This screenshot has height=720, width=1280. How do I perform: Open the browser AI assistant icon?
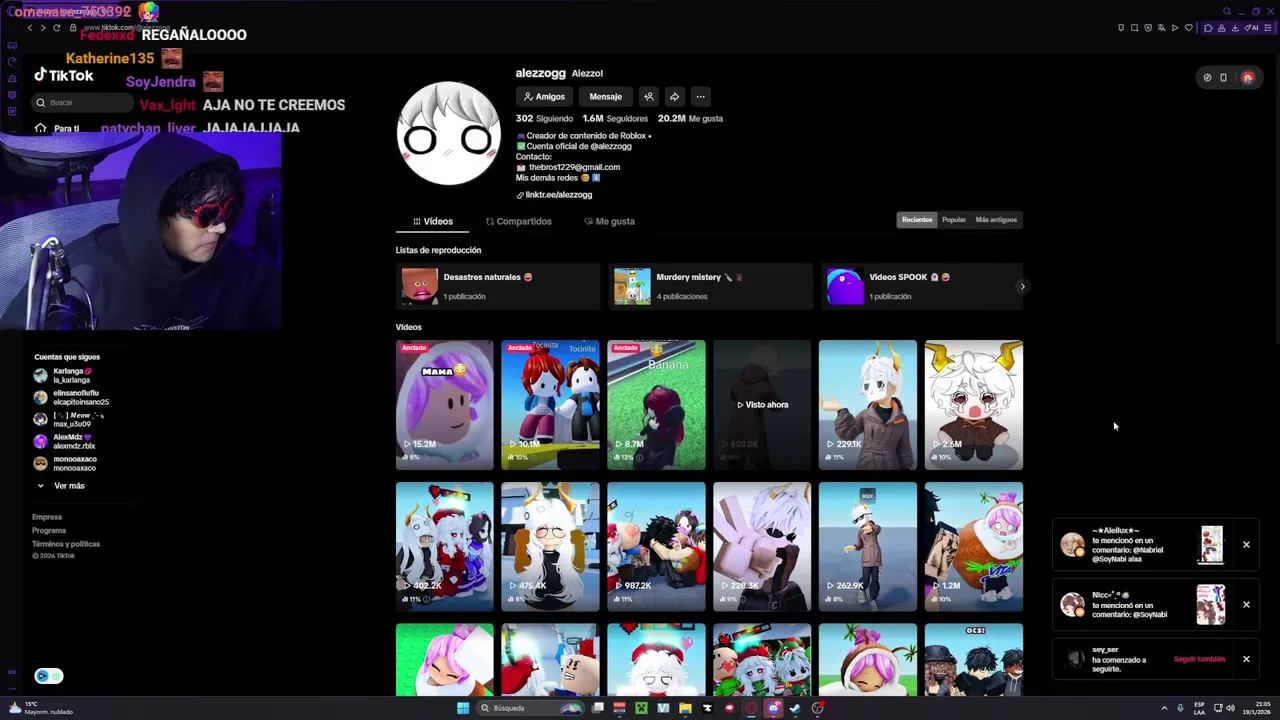1251,28
